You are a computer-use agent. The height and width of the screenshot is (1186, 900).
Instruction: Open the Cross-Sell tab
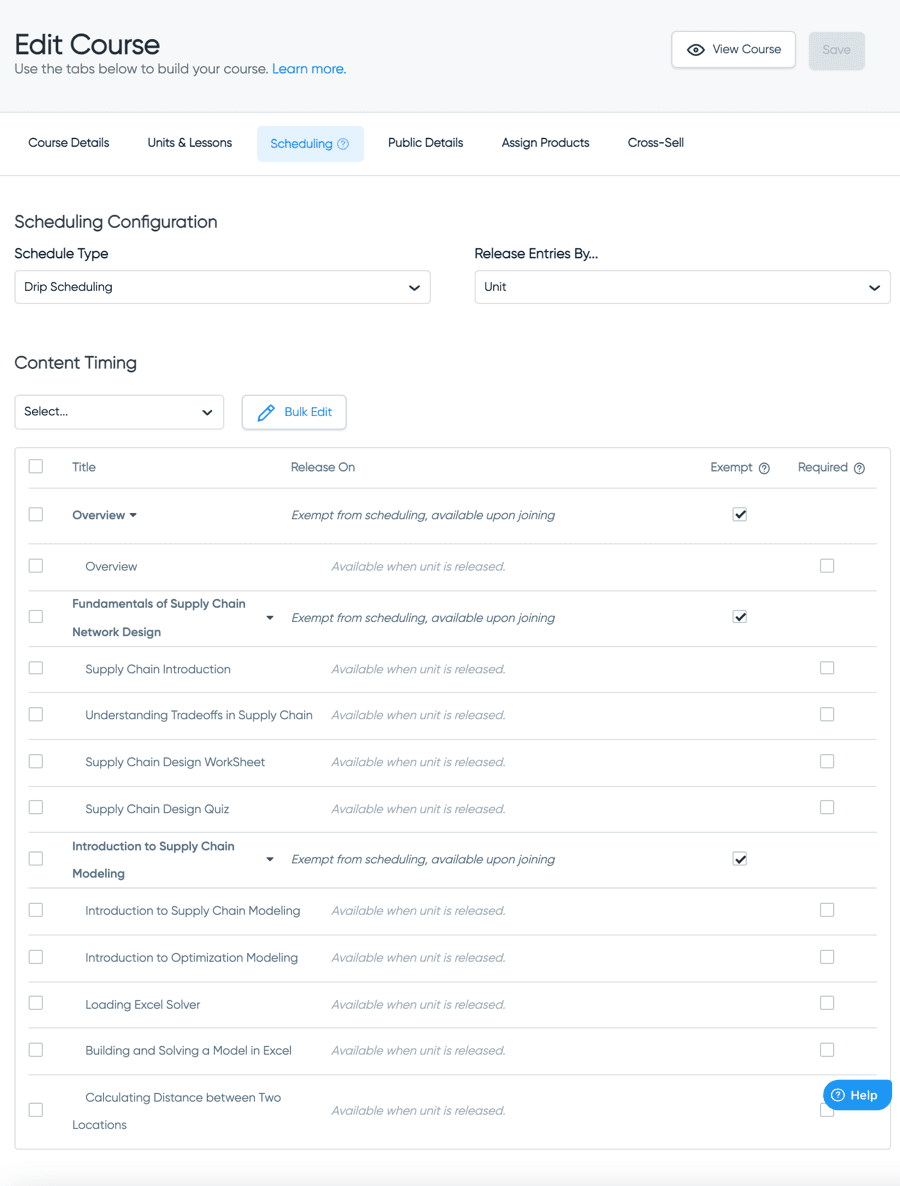(655, 143)
